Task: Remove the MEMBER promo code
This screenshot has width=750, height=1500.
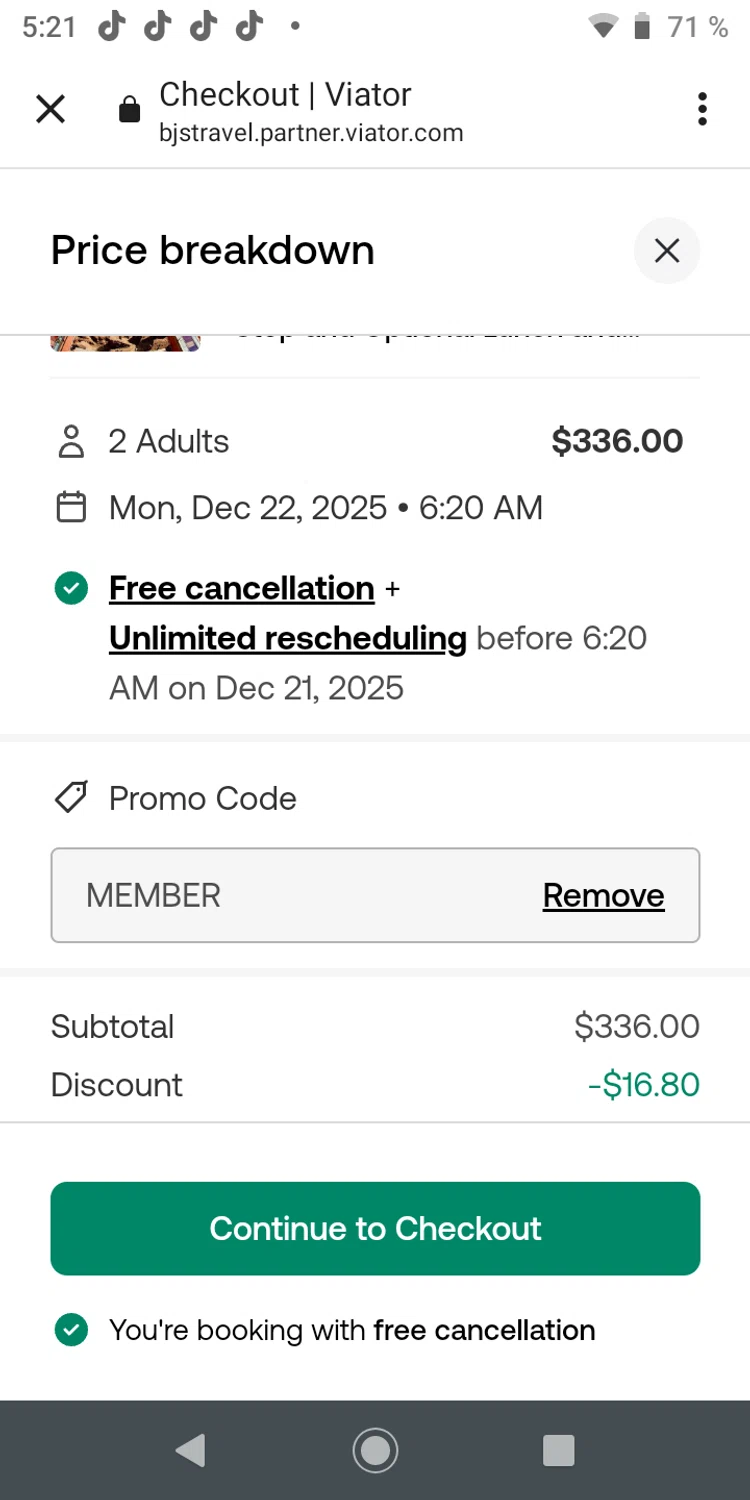Action: pyautogui.click(x=603, y=896)
